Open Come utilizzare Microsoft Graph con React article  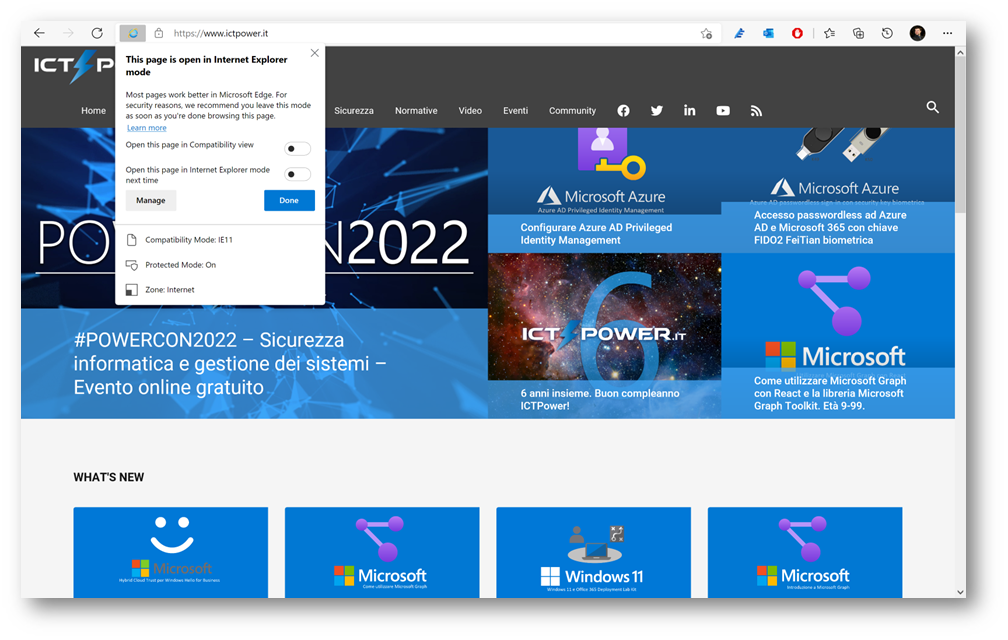pos(830,393)
